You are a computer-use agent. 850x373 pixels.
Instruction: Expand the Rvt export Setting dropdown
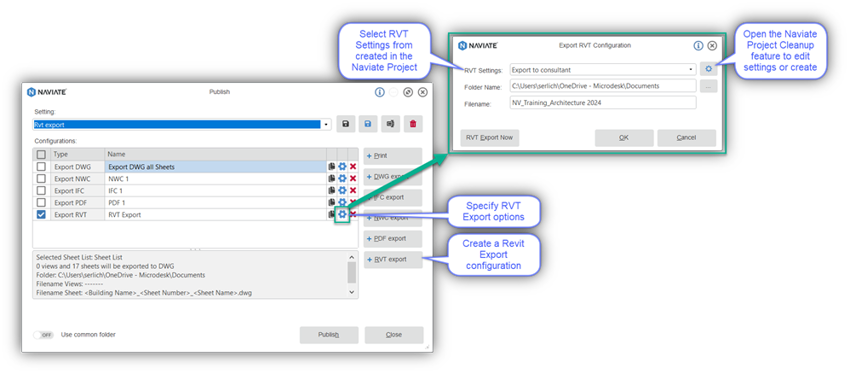click(x=326, y=125)
